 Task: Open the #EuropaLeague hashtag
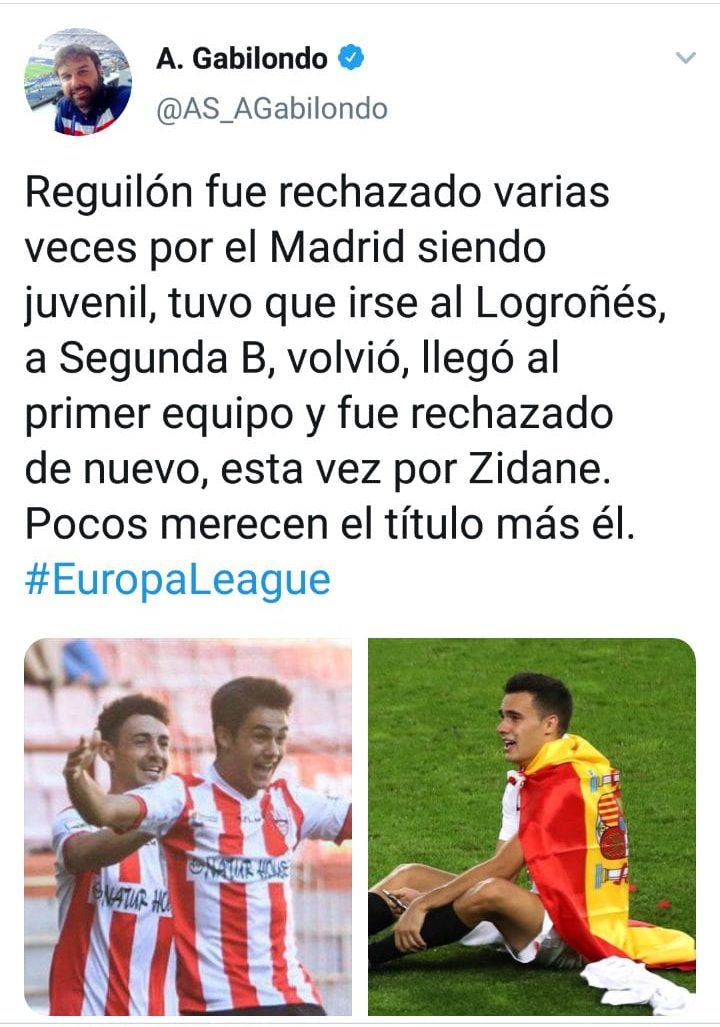[178, 580]
